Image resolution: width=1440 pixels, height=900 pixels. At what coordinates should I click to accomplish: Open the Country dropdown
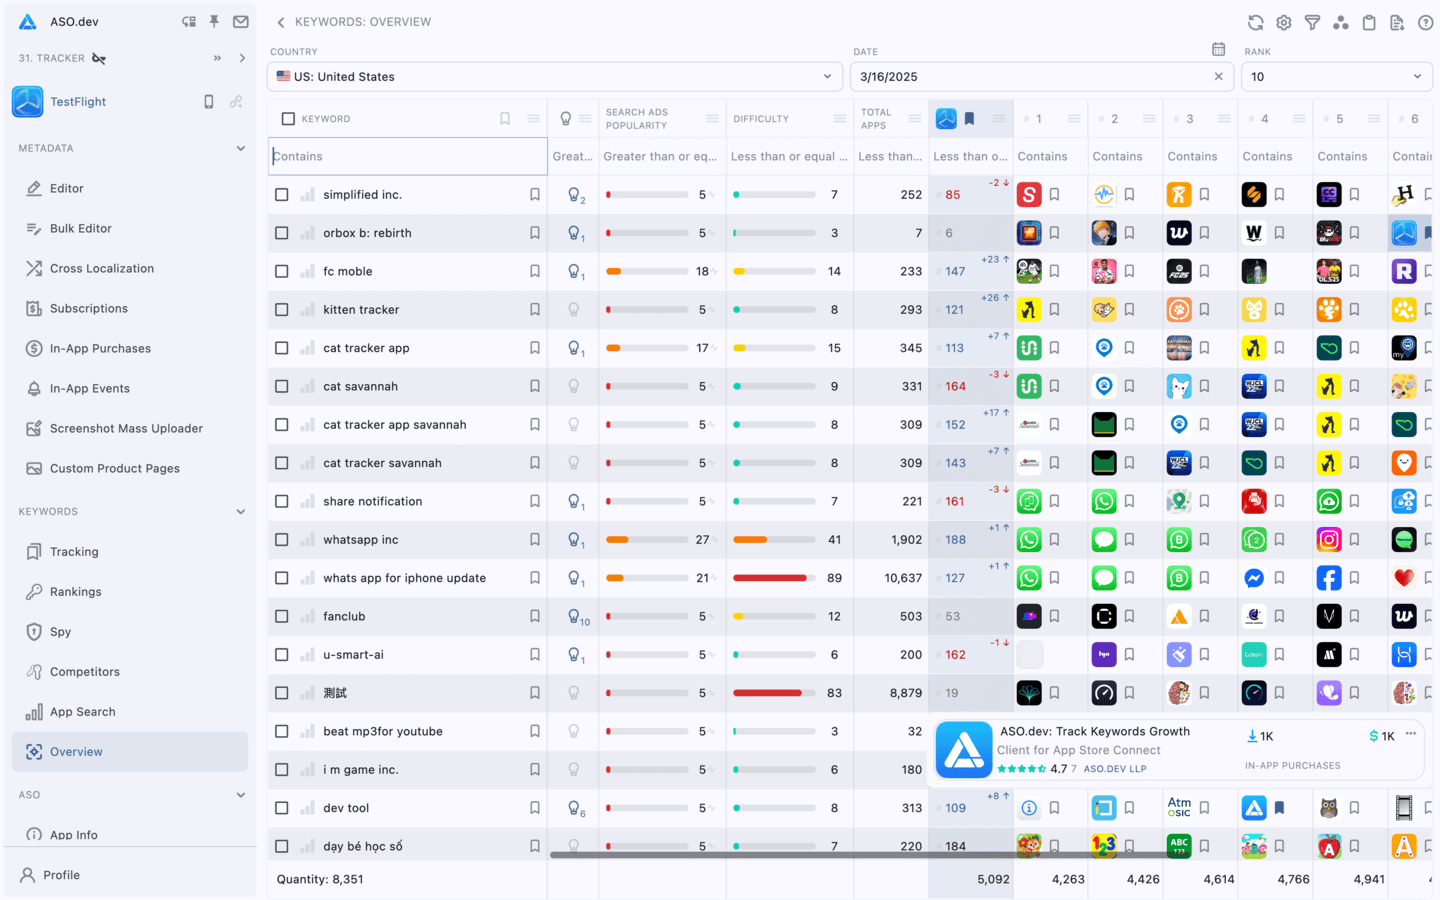(x=554, y=75)
